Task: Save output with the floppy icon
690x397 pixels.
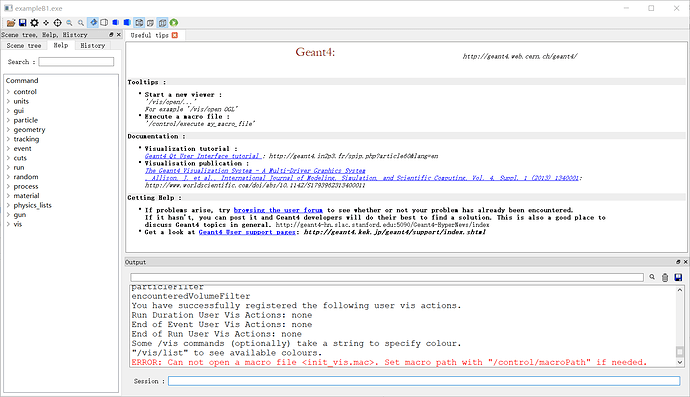Action: [678, 277]
